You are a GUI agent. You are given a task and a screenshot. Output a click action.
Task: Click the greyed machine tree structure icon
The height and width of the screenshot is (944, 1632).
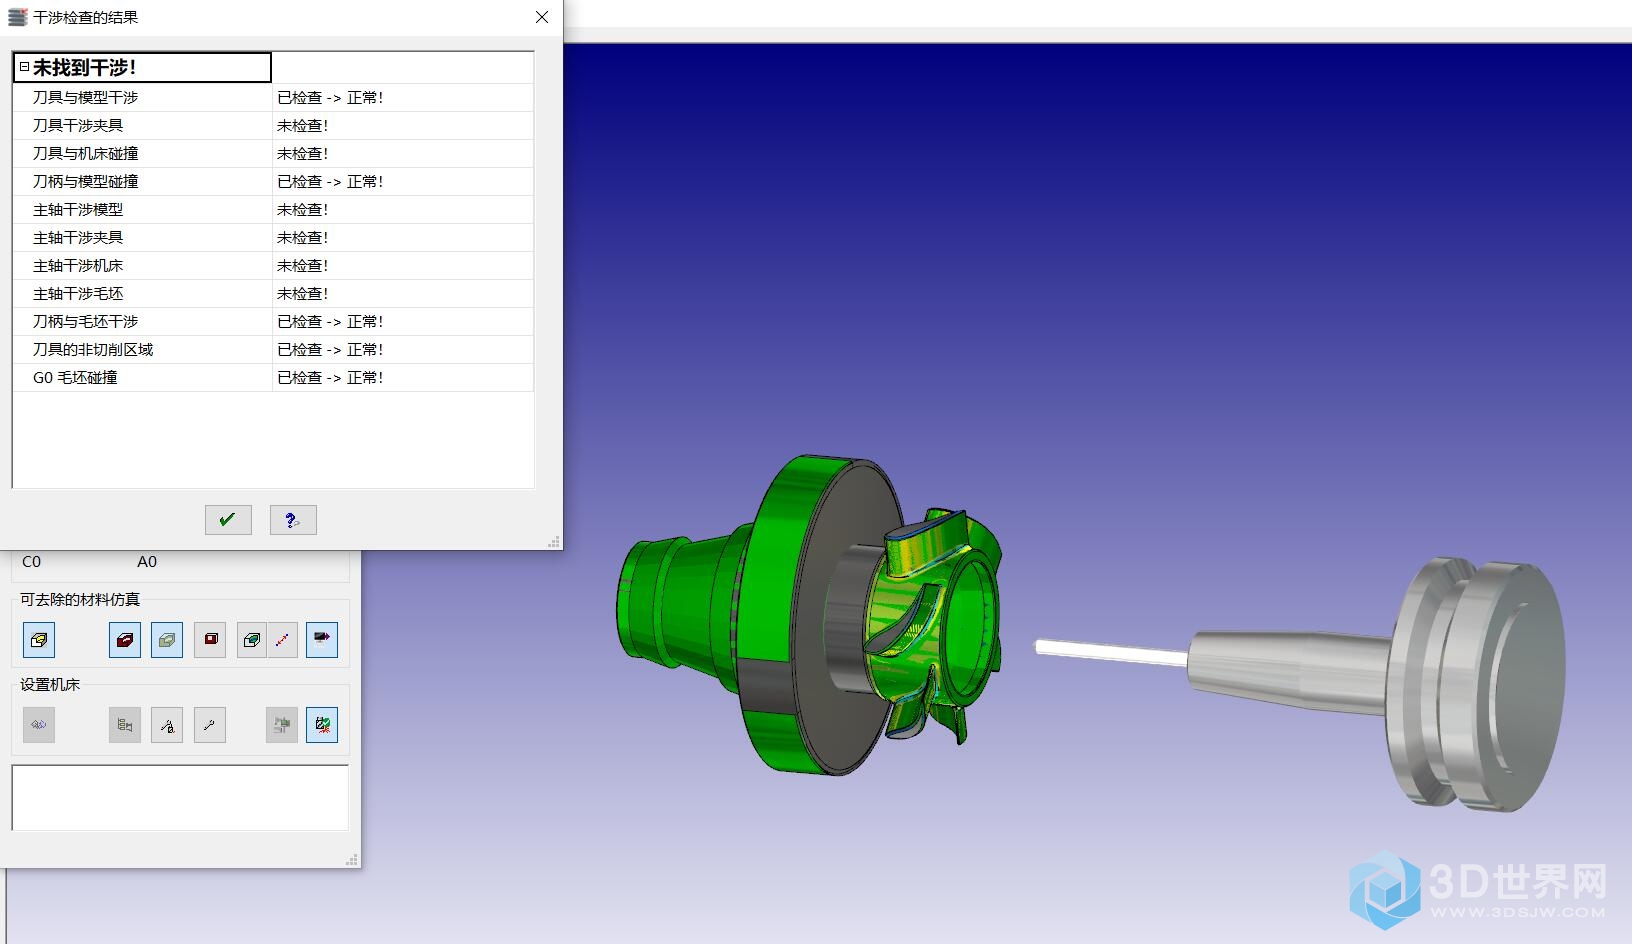coord(125,725)
